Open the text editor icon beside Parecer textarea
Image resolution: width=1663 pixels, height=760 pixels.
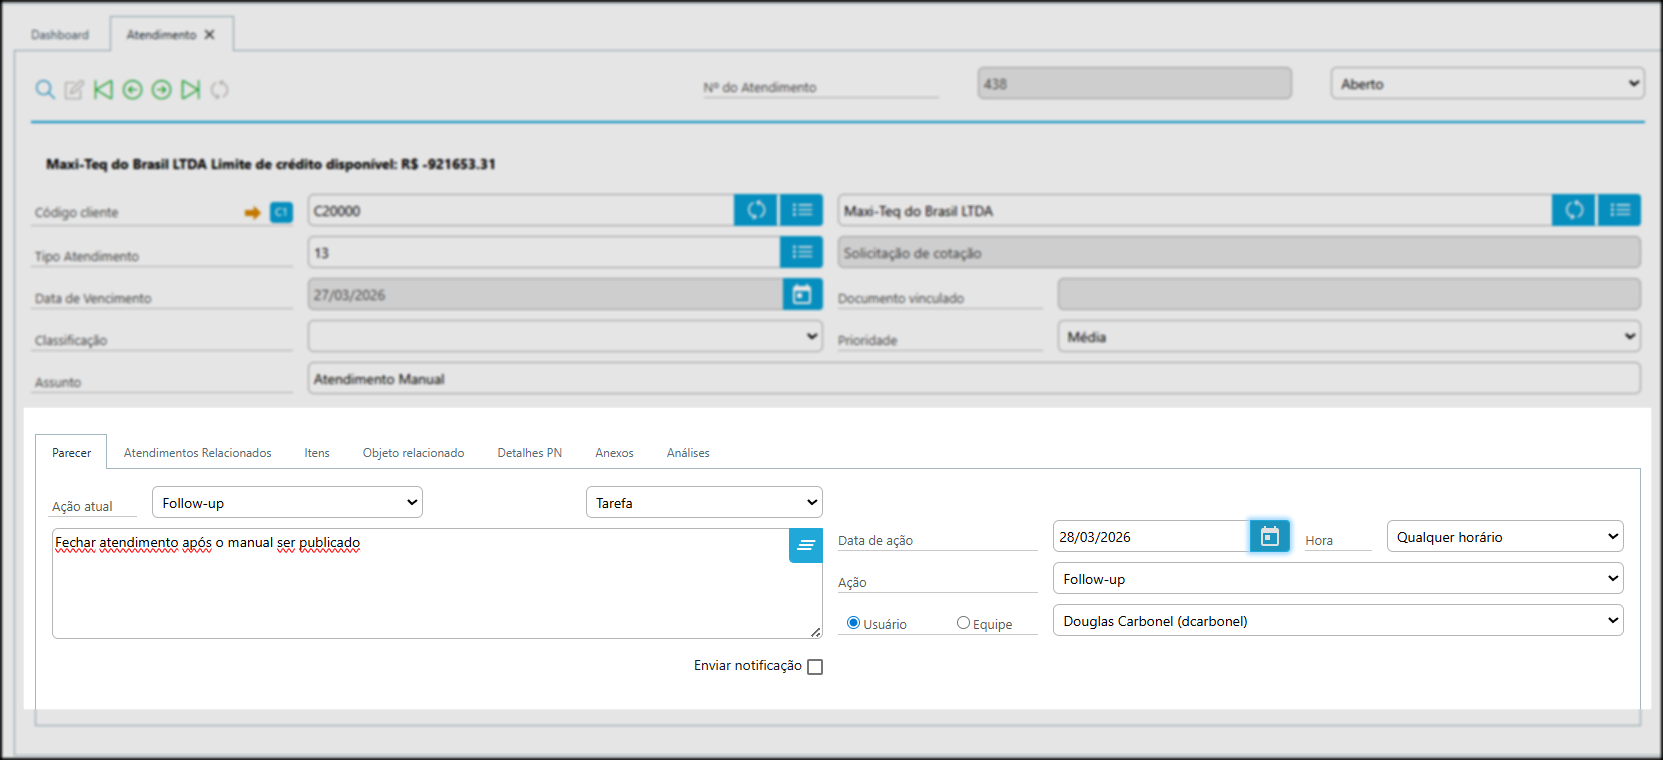coord(805,546)
